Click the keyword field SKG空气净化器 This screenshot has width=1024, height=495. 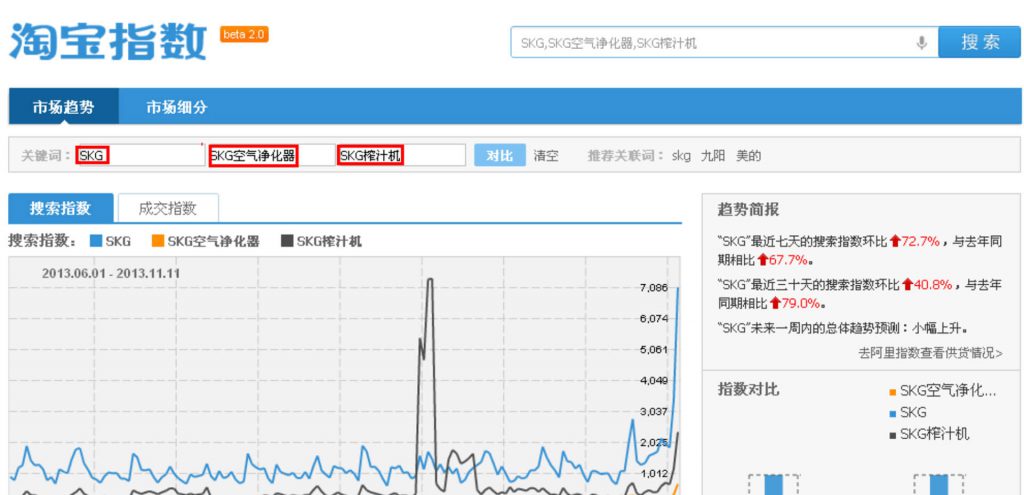[x=271, y=156]
